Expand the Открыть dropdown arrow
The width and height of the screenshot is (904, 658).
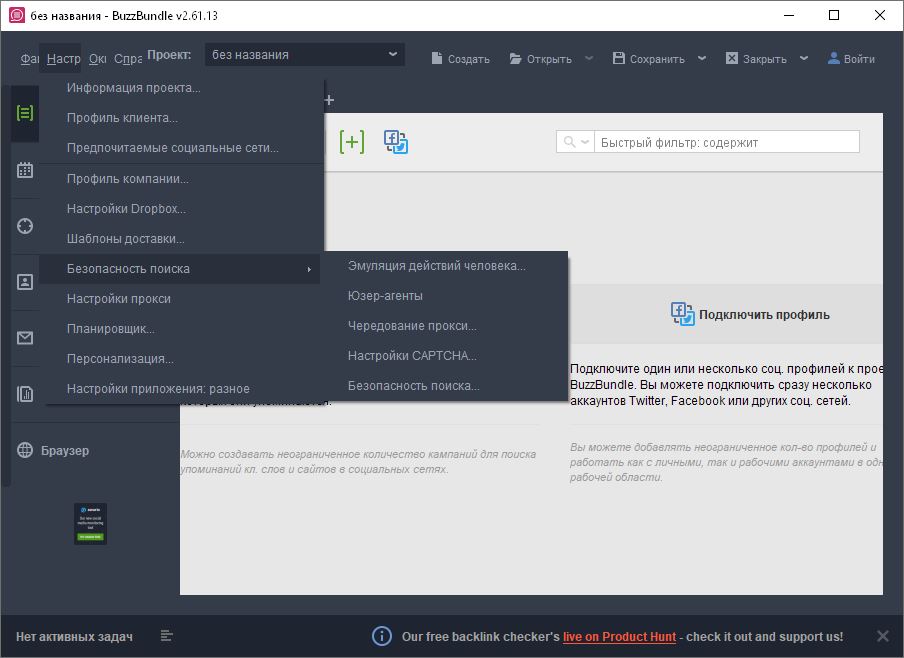point(589,58)
